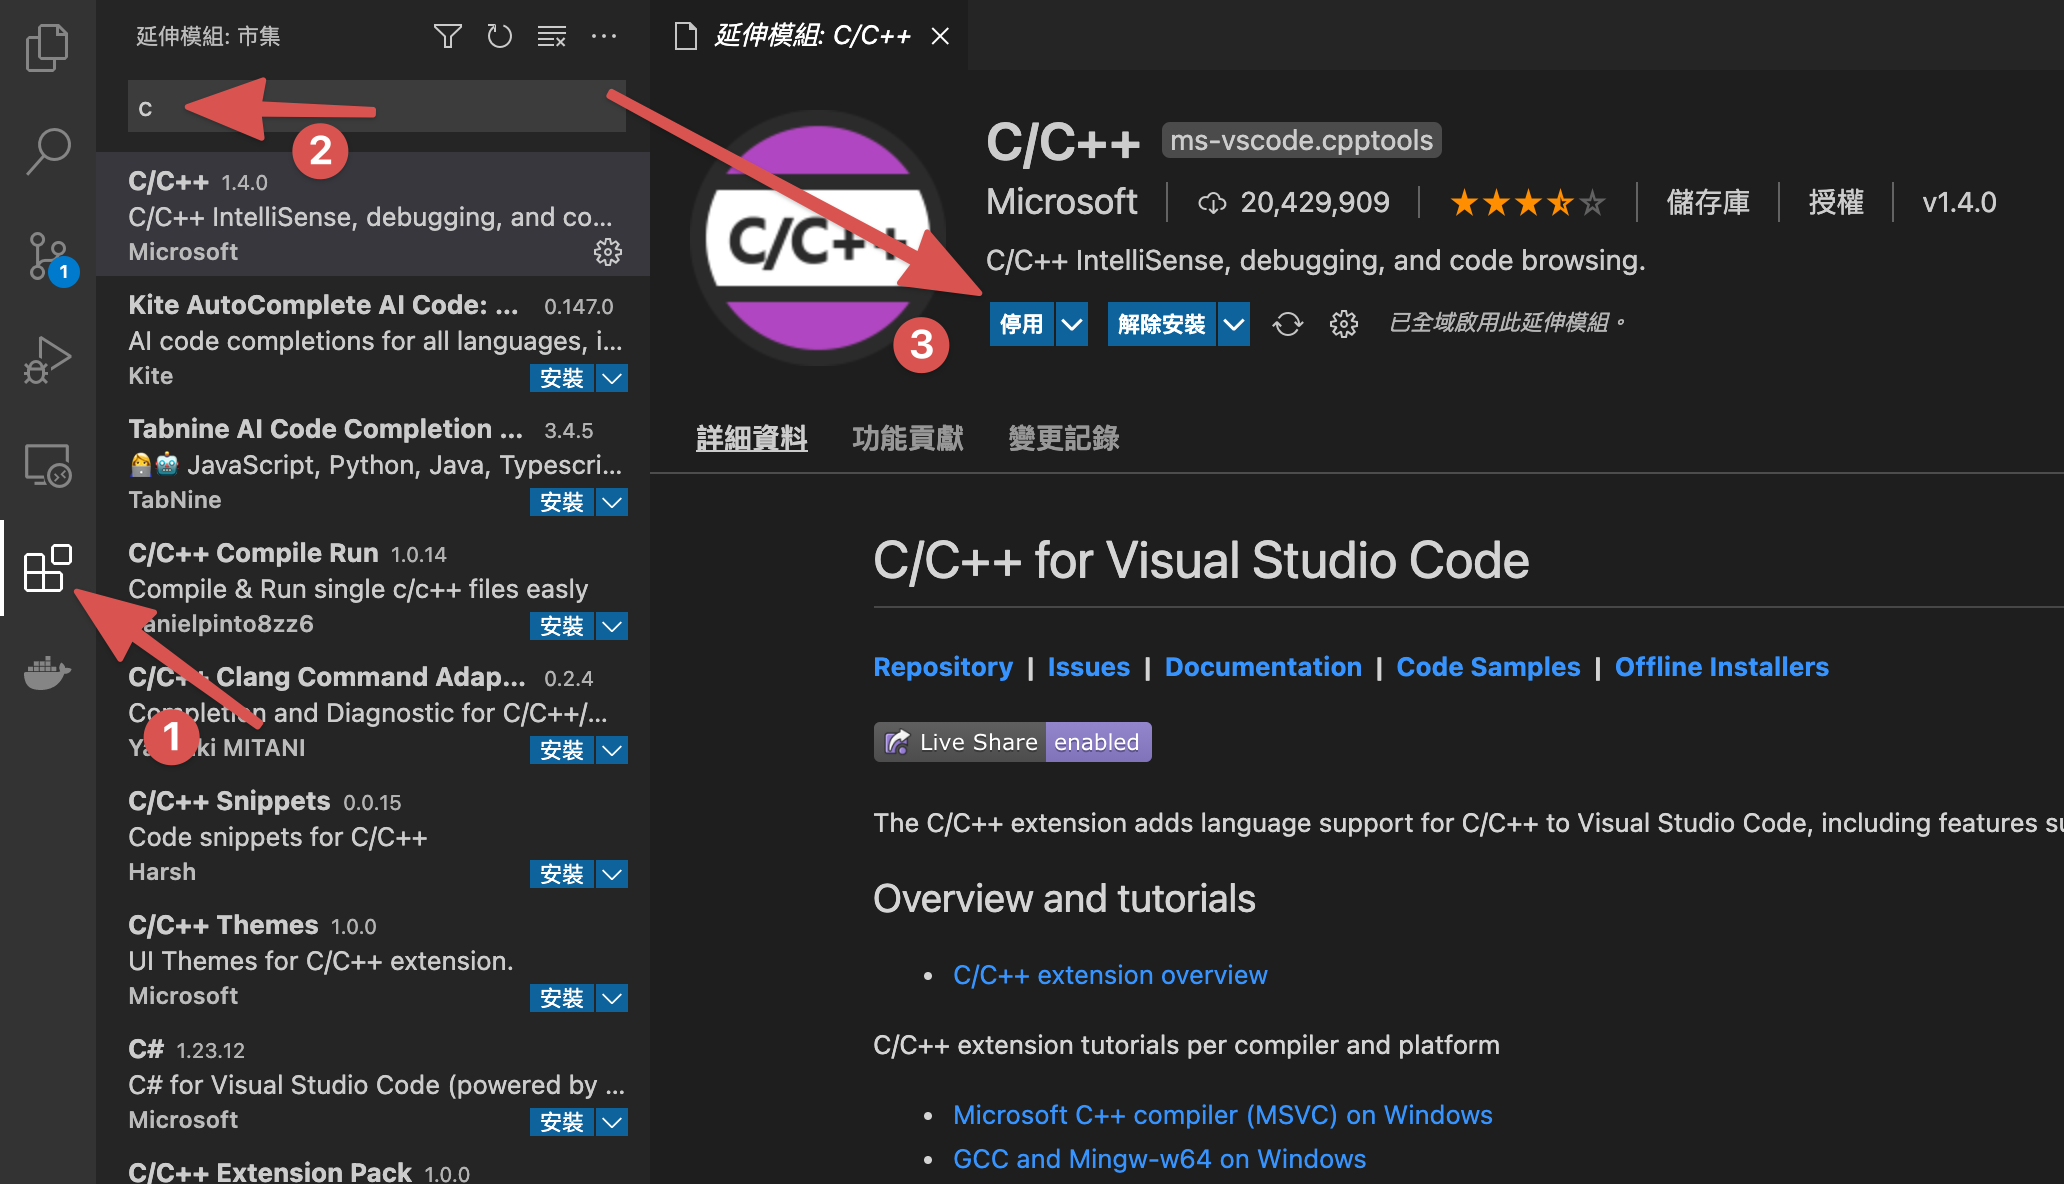Expand the Uninstall (解除安裝) dropdown arrow
The height and width of the screenshot is (1184, 2064).
tap(1234, 324)
